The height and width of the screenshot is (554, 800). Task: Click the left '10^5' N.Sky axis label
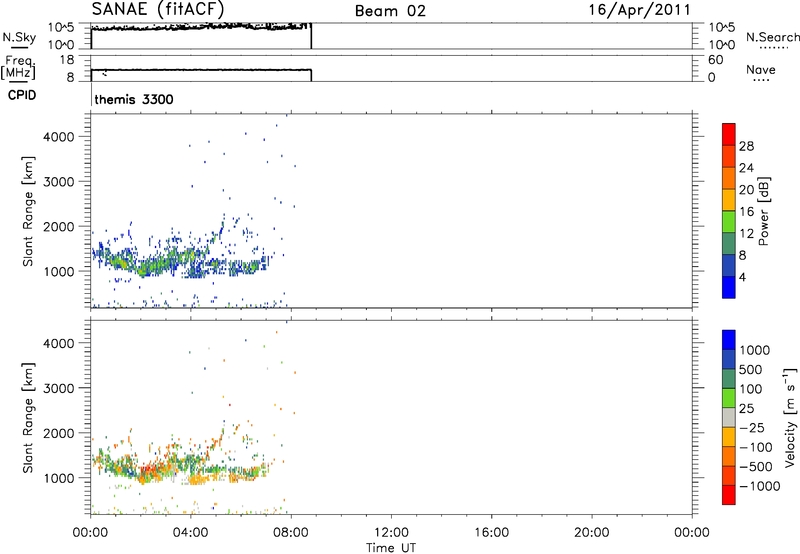[x=62, y=28]
